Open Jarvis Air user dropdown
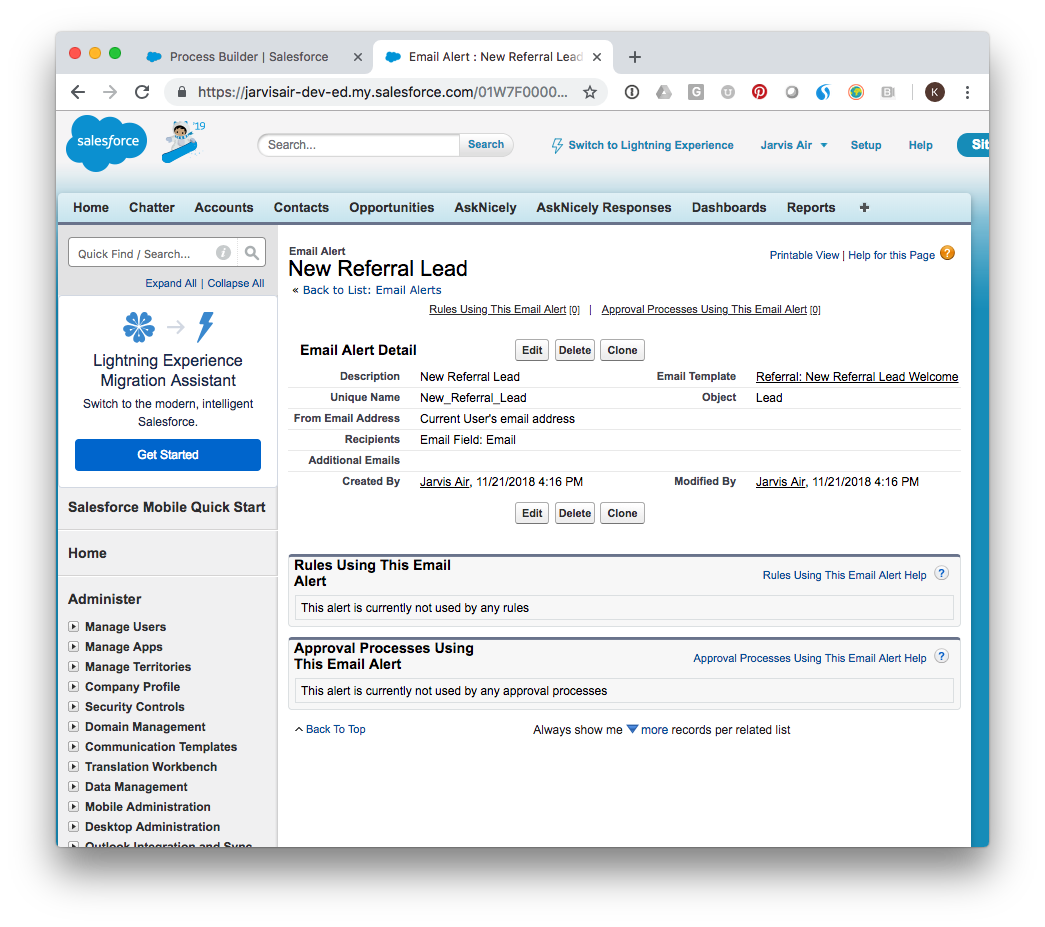Screen dimensions: 1045x927 coord(794,145)
